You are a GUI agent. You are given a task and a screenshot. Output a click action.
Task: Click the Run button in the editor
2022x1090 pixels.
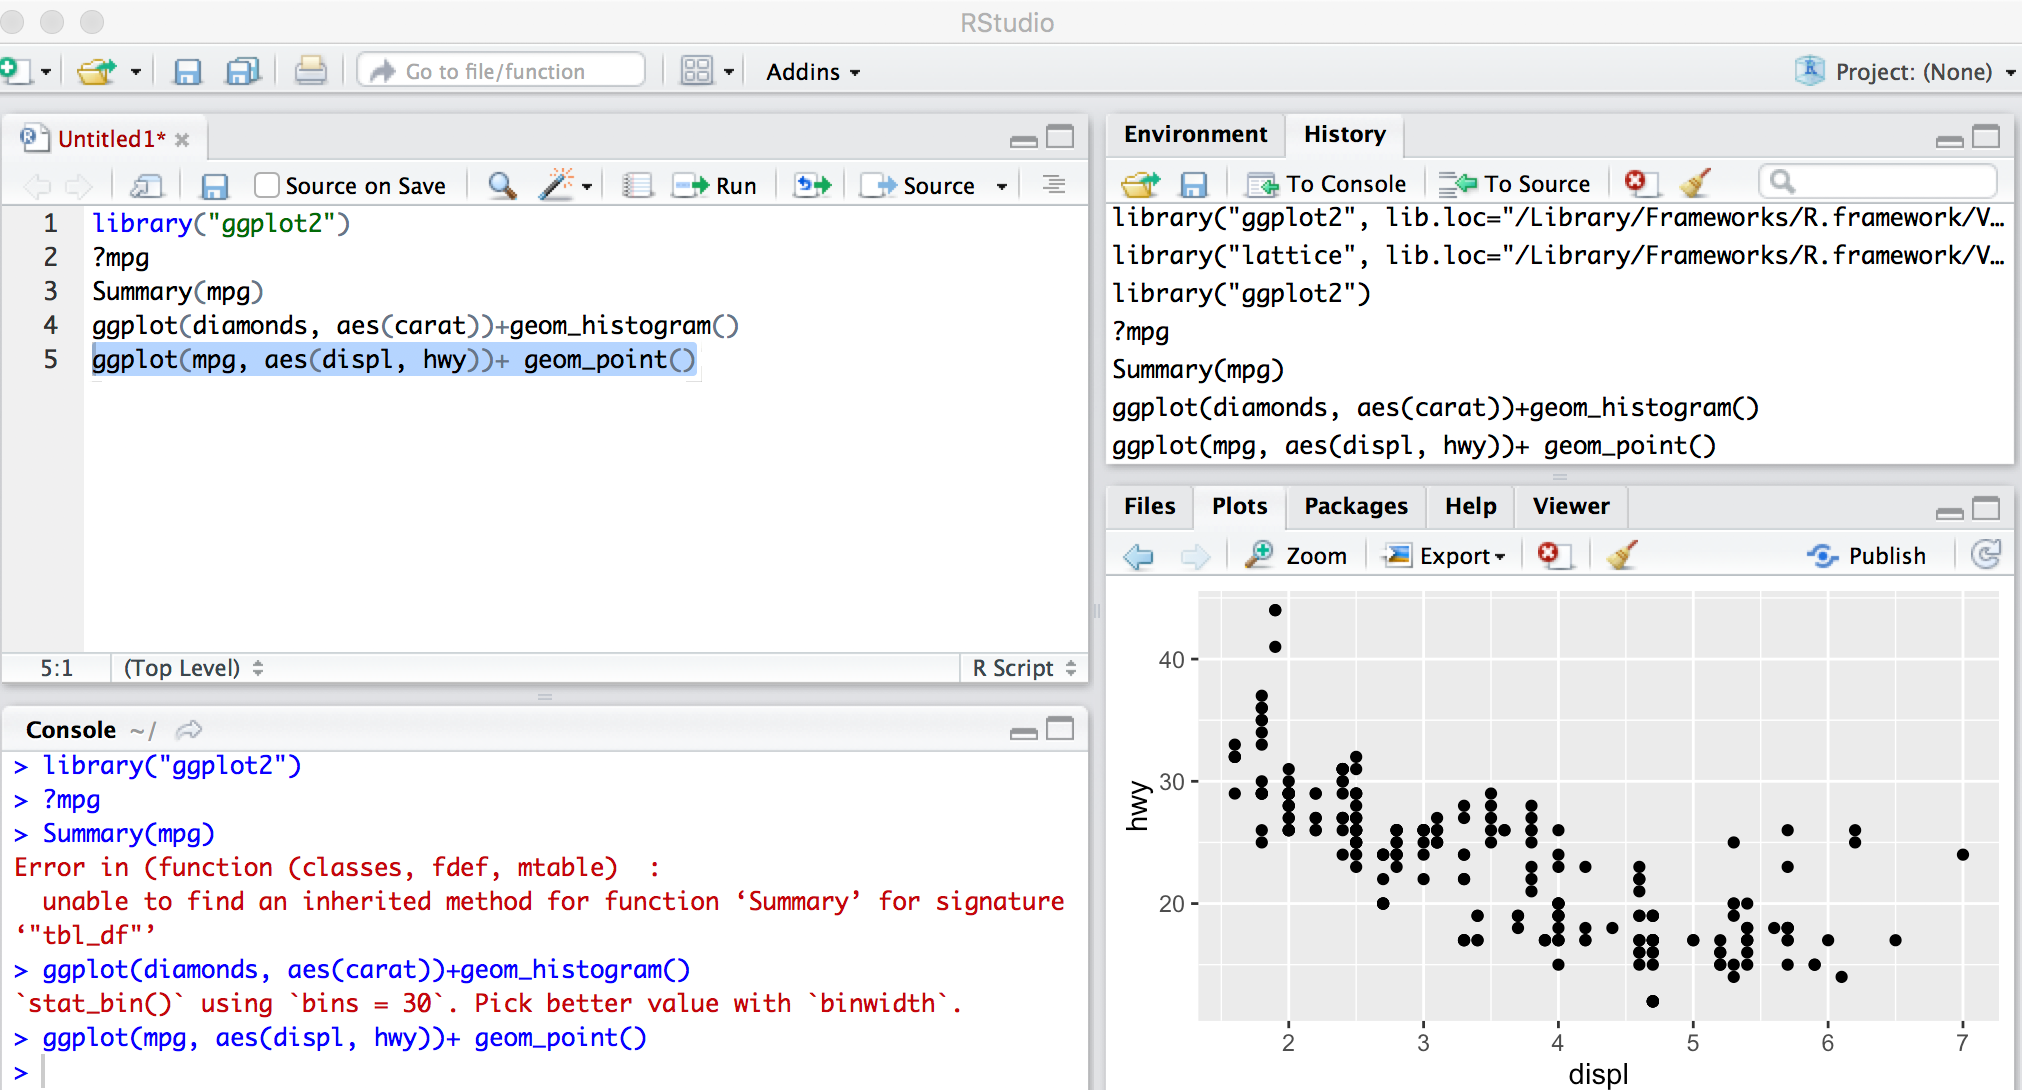715,186
